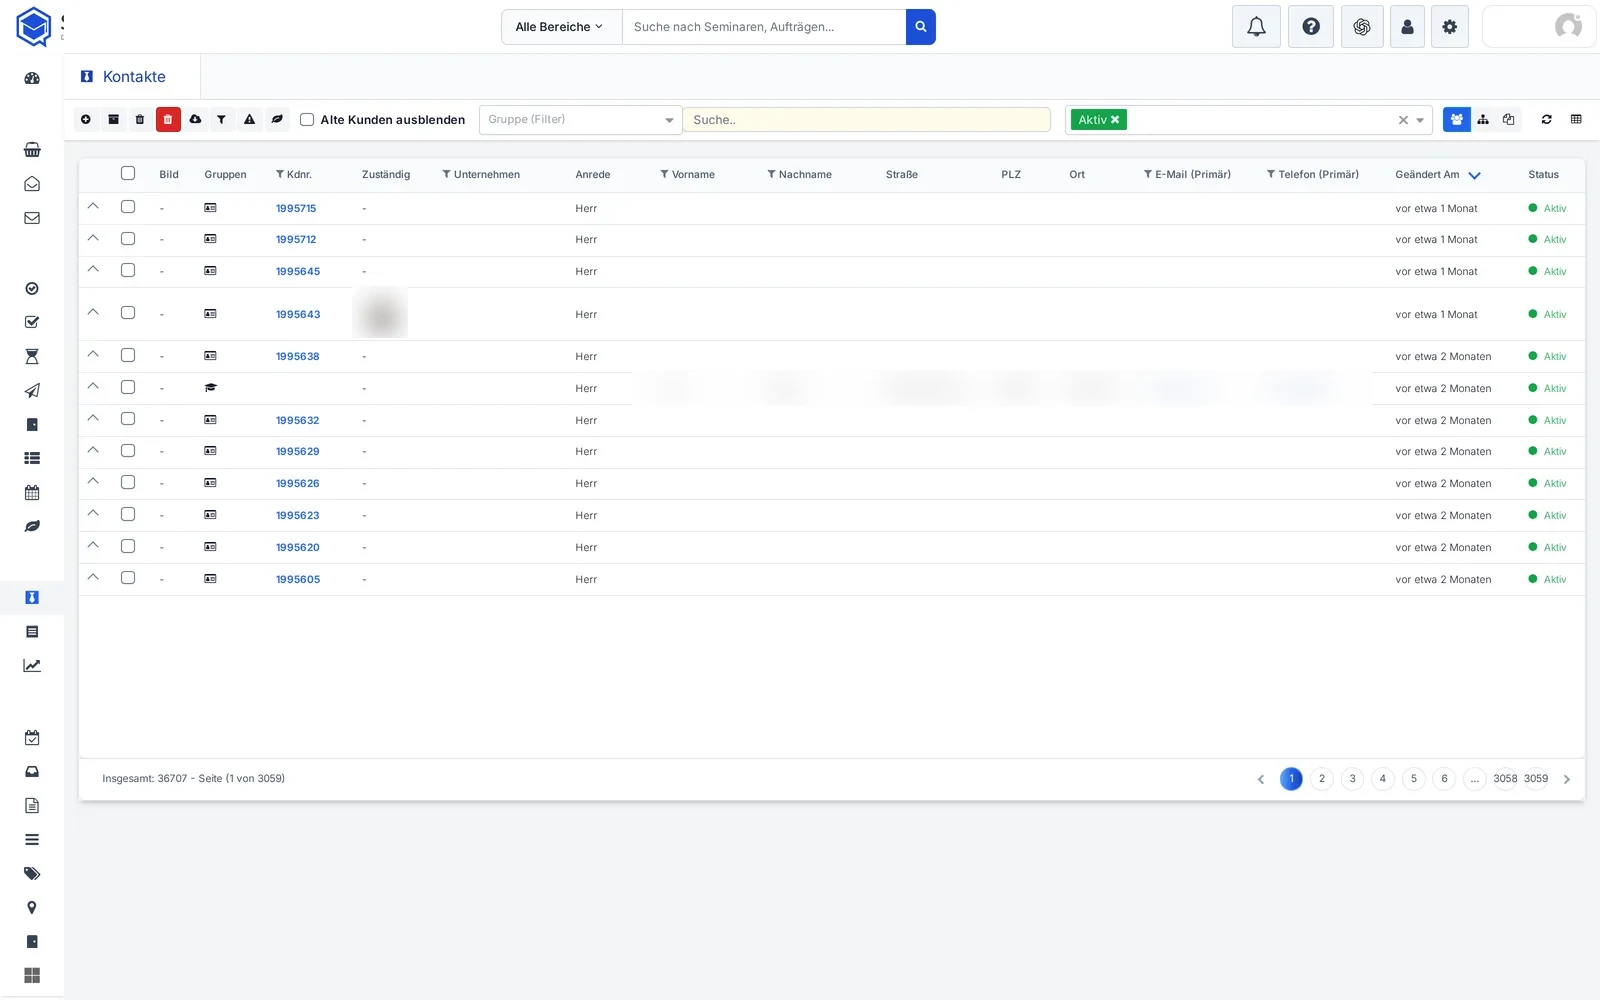Click the plus add contact icon

pyautogui.click(x=86, y=120)
